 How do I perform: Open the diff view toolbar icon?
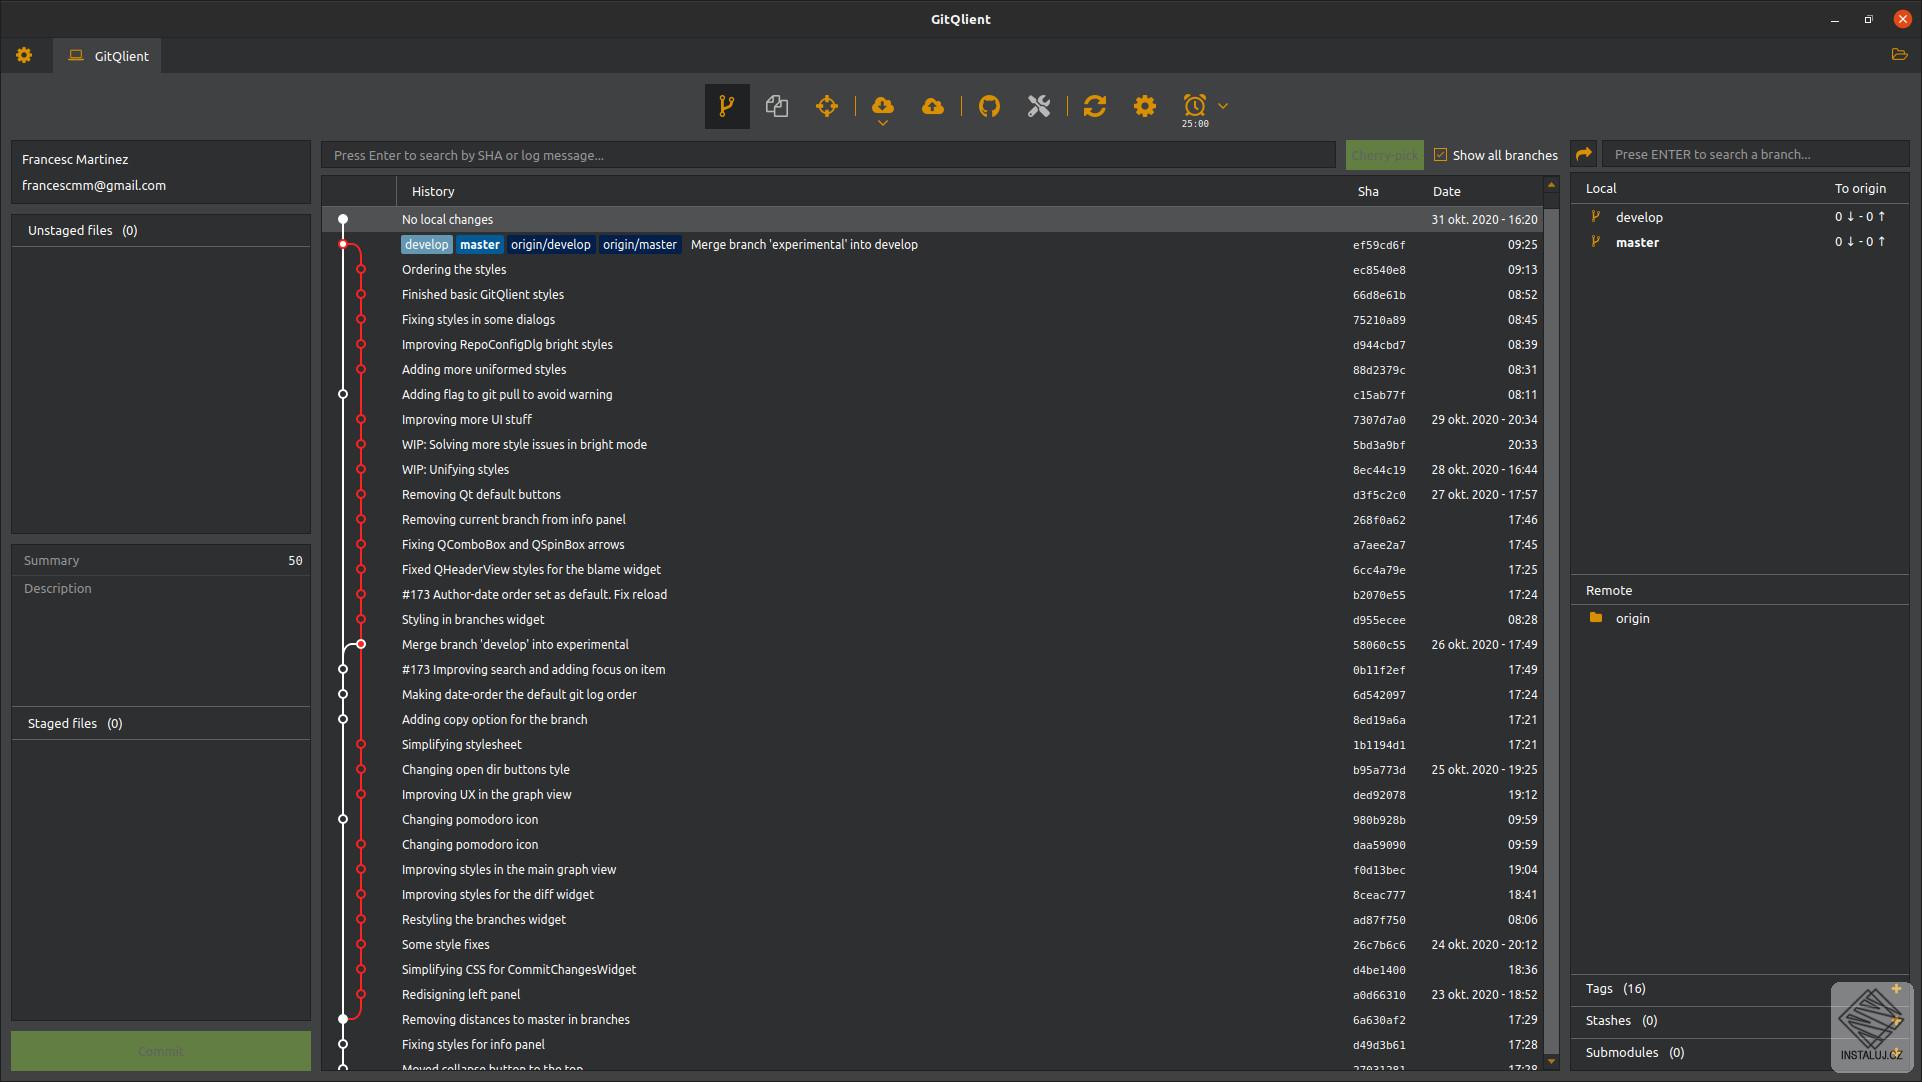click(x=777, y=106)
